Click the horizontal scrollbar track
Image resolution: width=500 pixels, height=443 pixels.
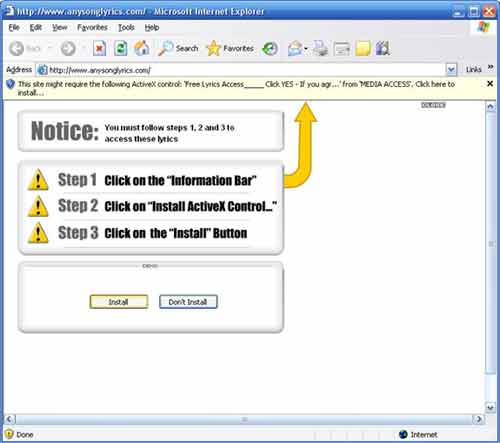pyautogui.click(x=244, y=419)
